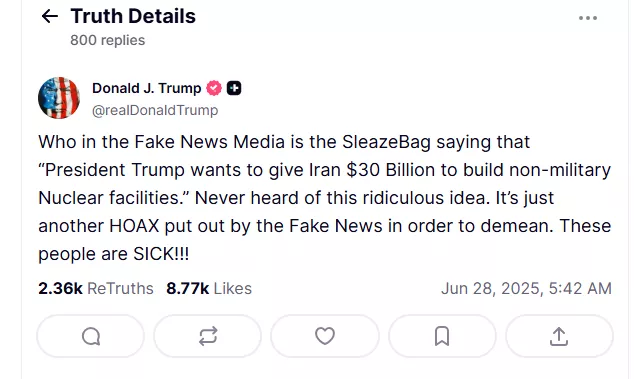Viewport: 634px width, 379px height.
Task: Open the three-dots more options menu
Action: 588,18
